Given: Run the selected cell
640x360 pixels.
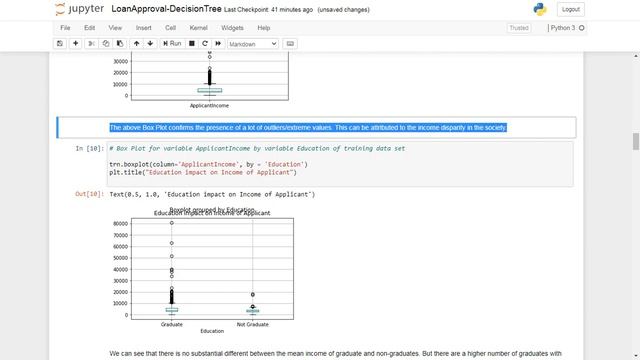Looking at the screenshot, I should coord(172,43).
